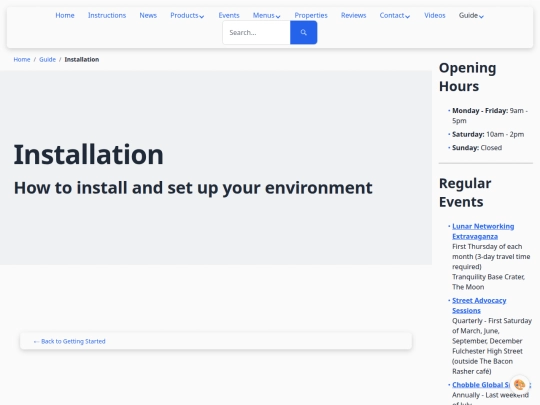540x405 pixels.
Task: Open the Events nav item
Action: tap(229, 15)
